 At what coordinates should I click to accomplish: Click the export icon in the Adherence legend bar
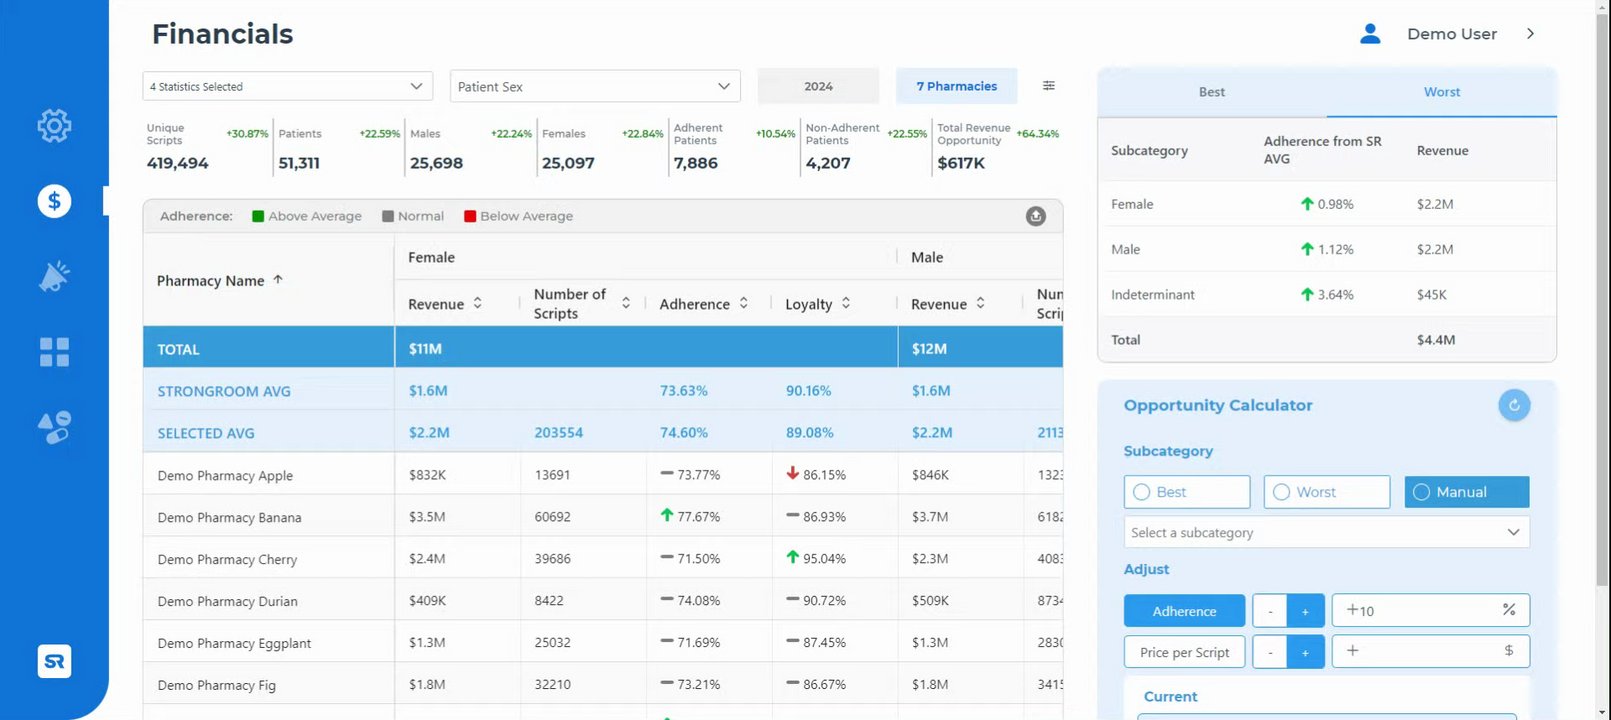[x=1036, y=216]
